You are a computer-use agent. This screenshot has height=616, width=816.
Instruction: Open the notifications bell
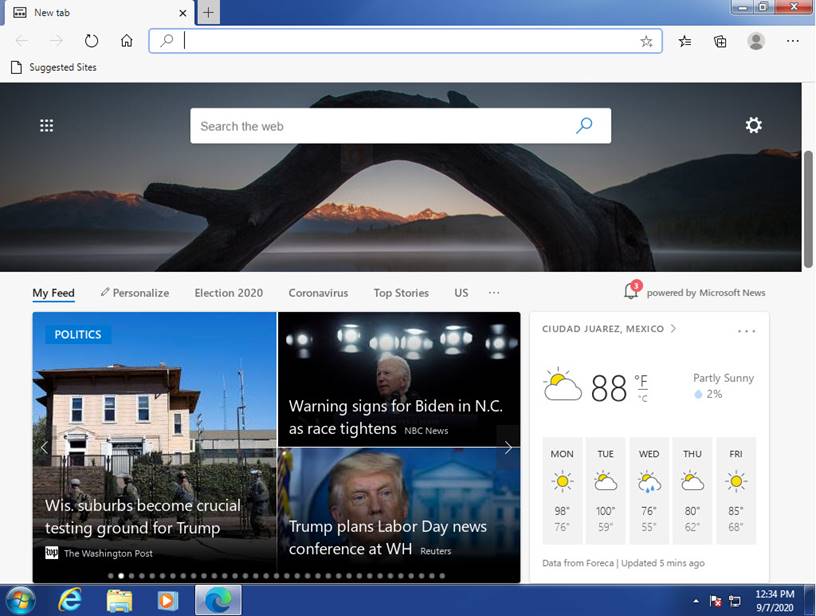(631, 292)
